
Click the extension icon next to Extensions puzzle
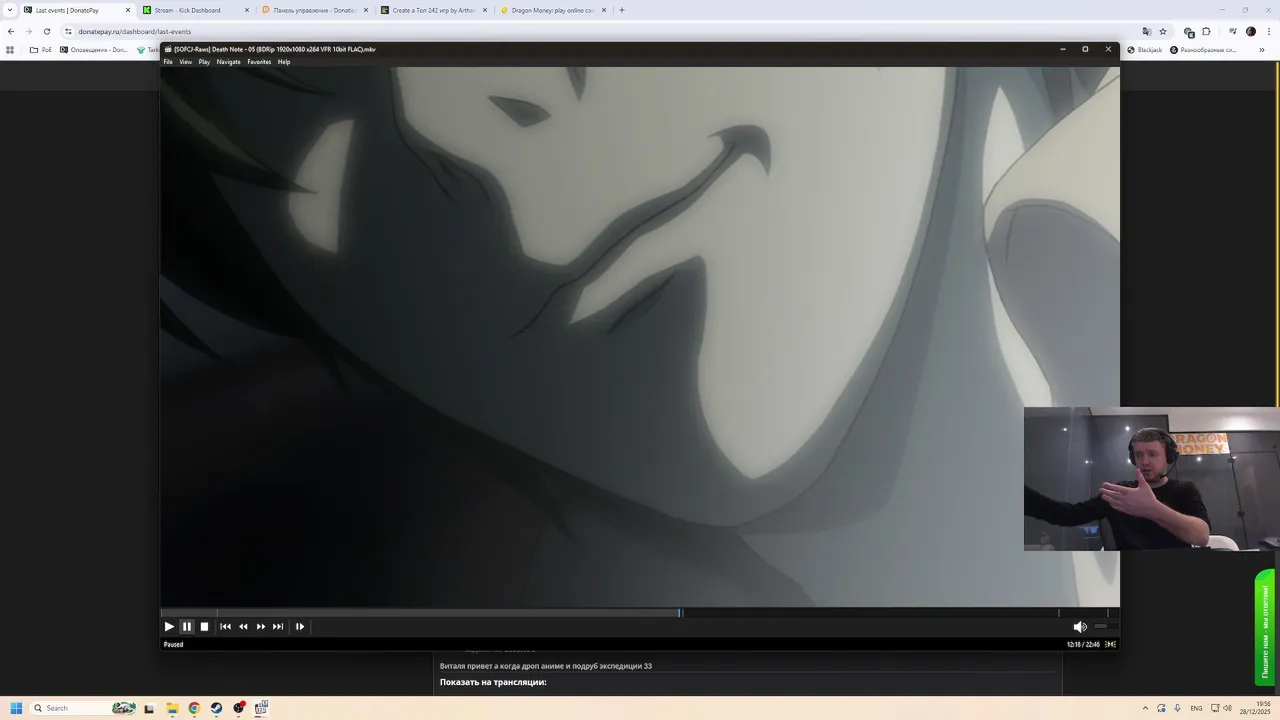click(x=1189, y=31)
